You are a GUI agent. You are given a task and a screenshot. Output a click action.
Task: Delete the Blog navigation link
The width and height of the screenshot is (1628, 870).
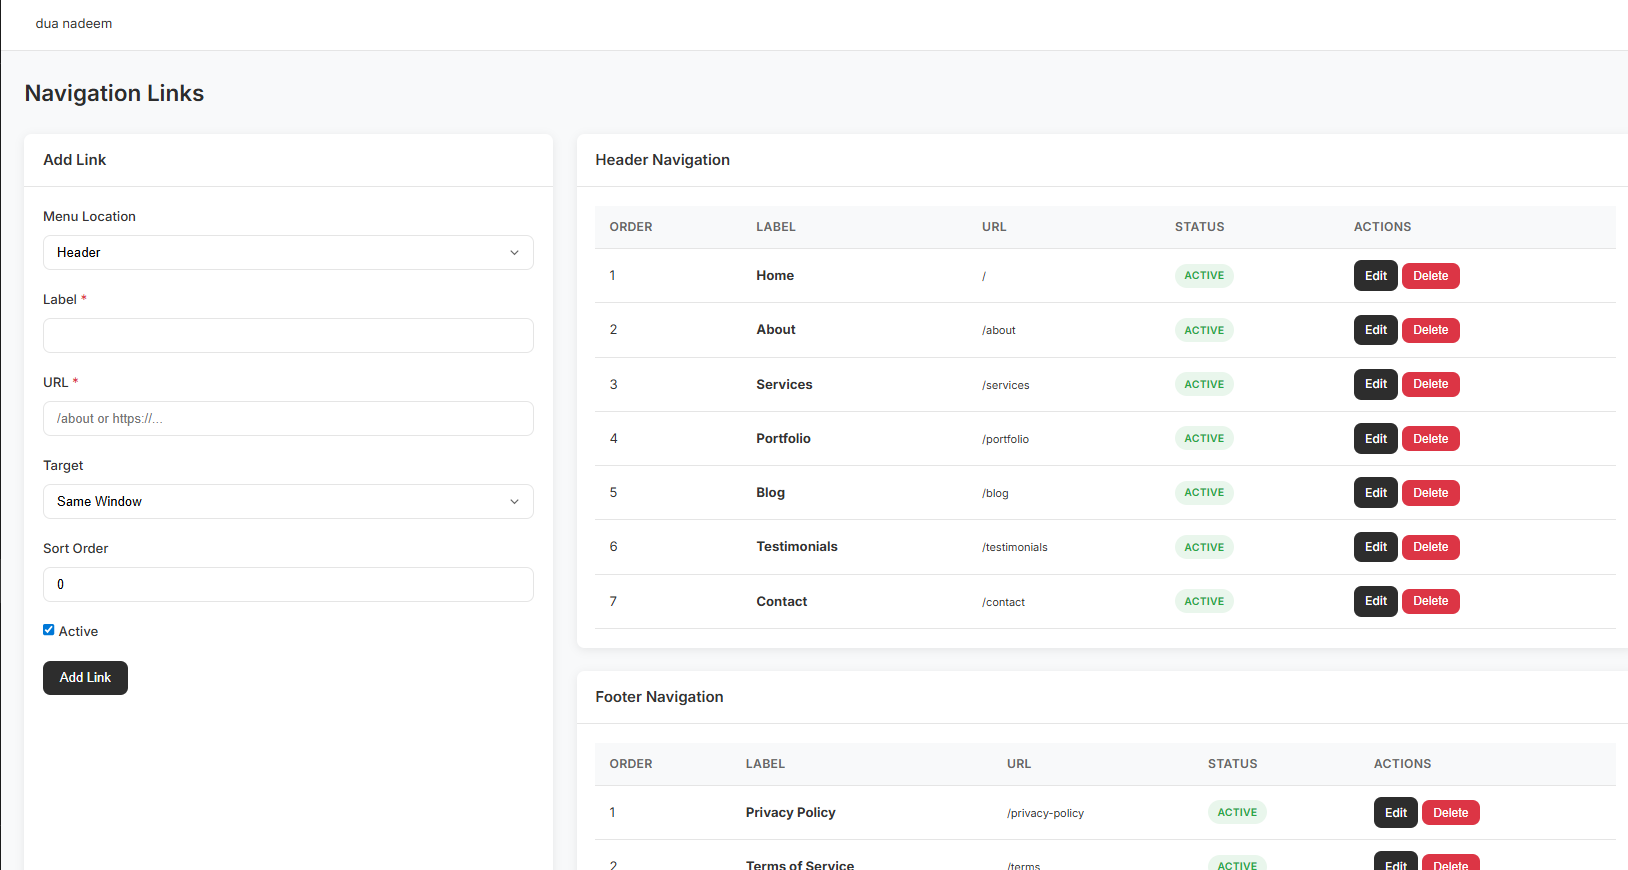[x=1430, y=493]
